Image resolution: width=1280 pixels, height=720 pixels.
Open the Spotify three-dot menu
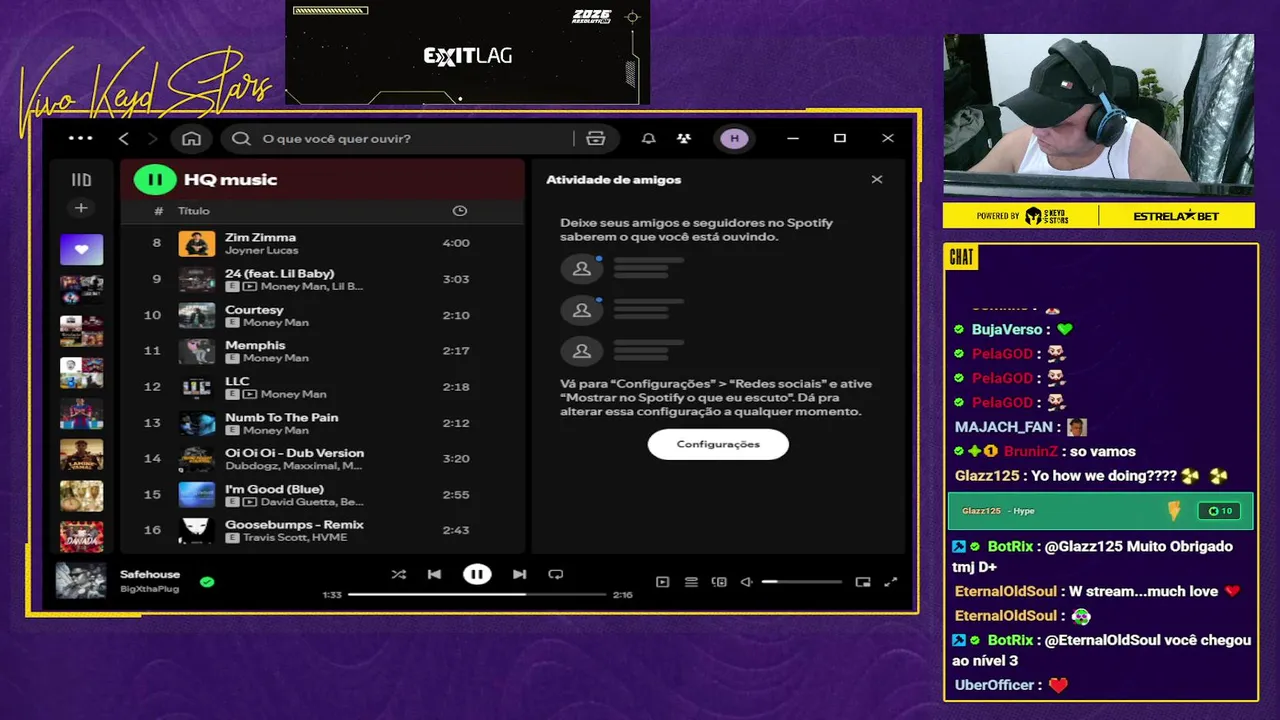[x=81, y=138]
